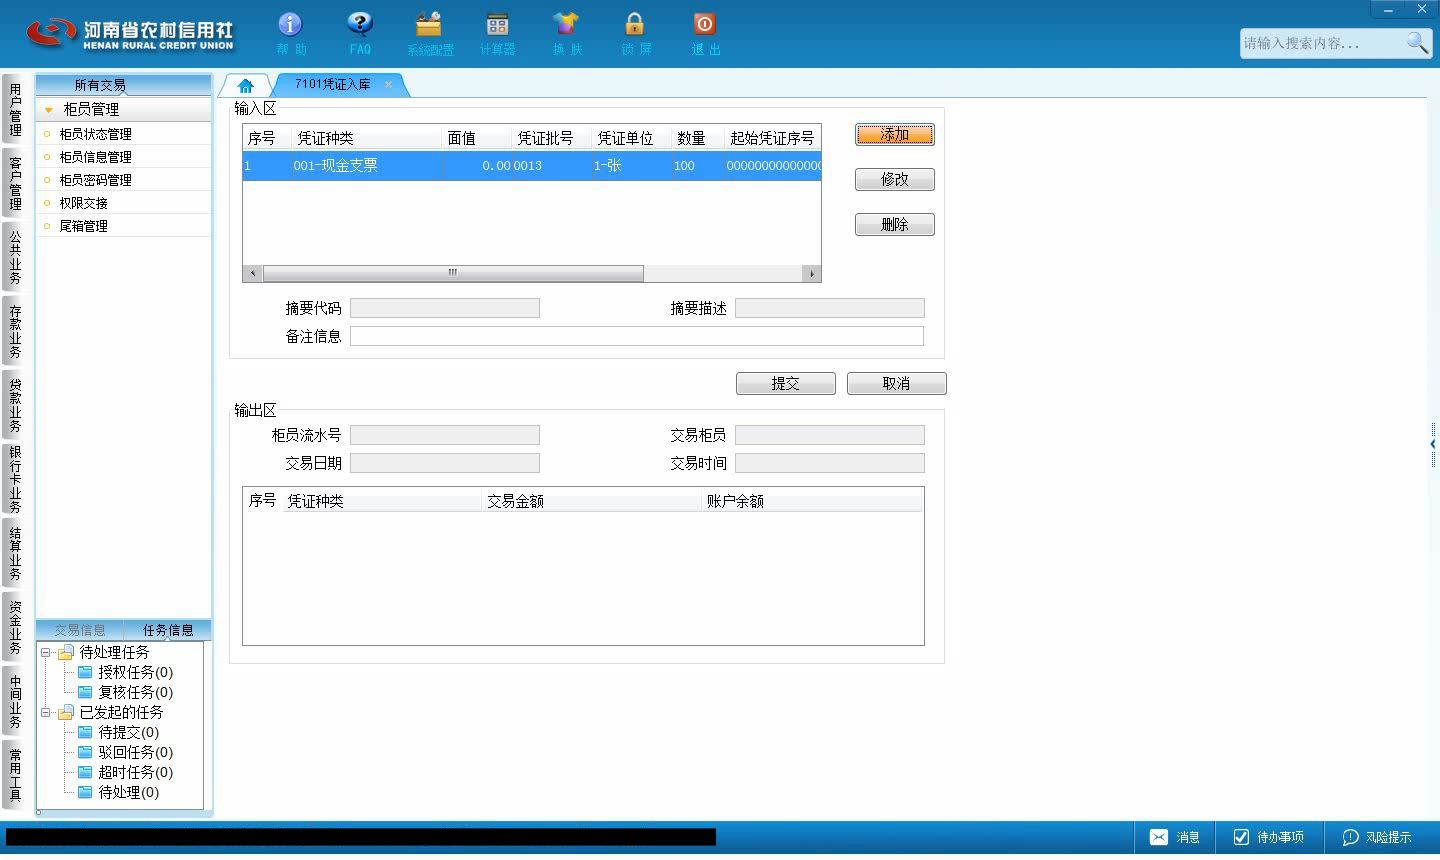Open 授权任务(0) folder
Image resolution: width=1440 pixels, height=860 pixels.
(125, 672)
